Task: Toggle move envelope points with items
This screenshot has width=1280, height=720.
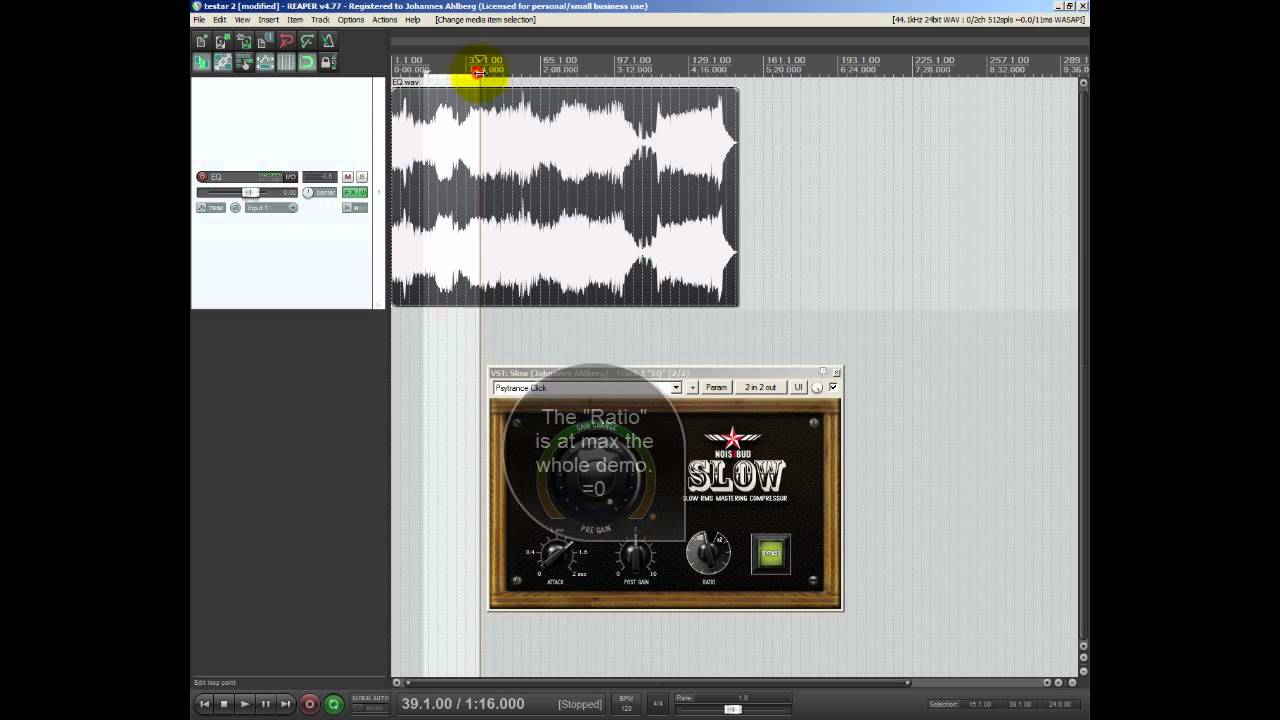Action: (x=265, y=62)
